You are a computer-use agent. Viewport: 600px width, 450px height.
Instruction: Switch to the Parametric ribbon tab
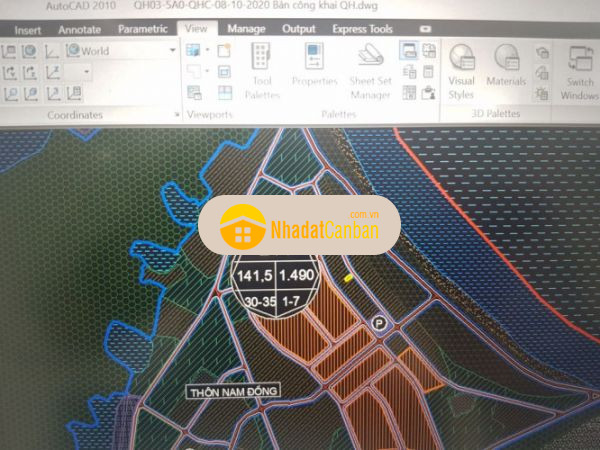pos(142,29)
